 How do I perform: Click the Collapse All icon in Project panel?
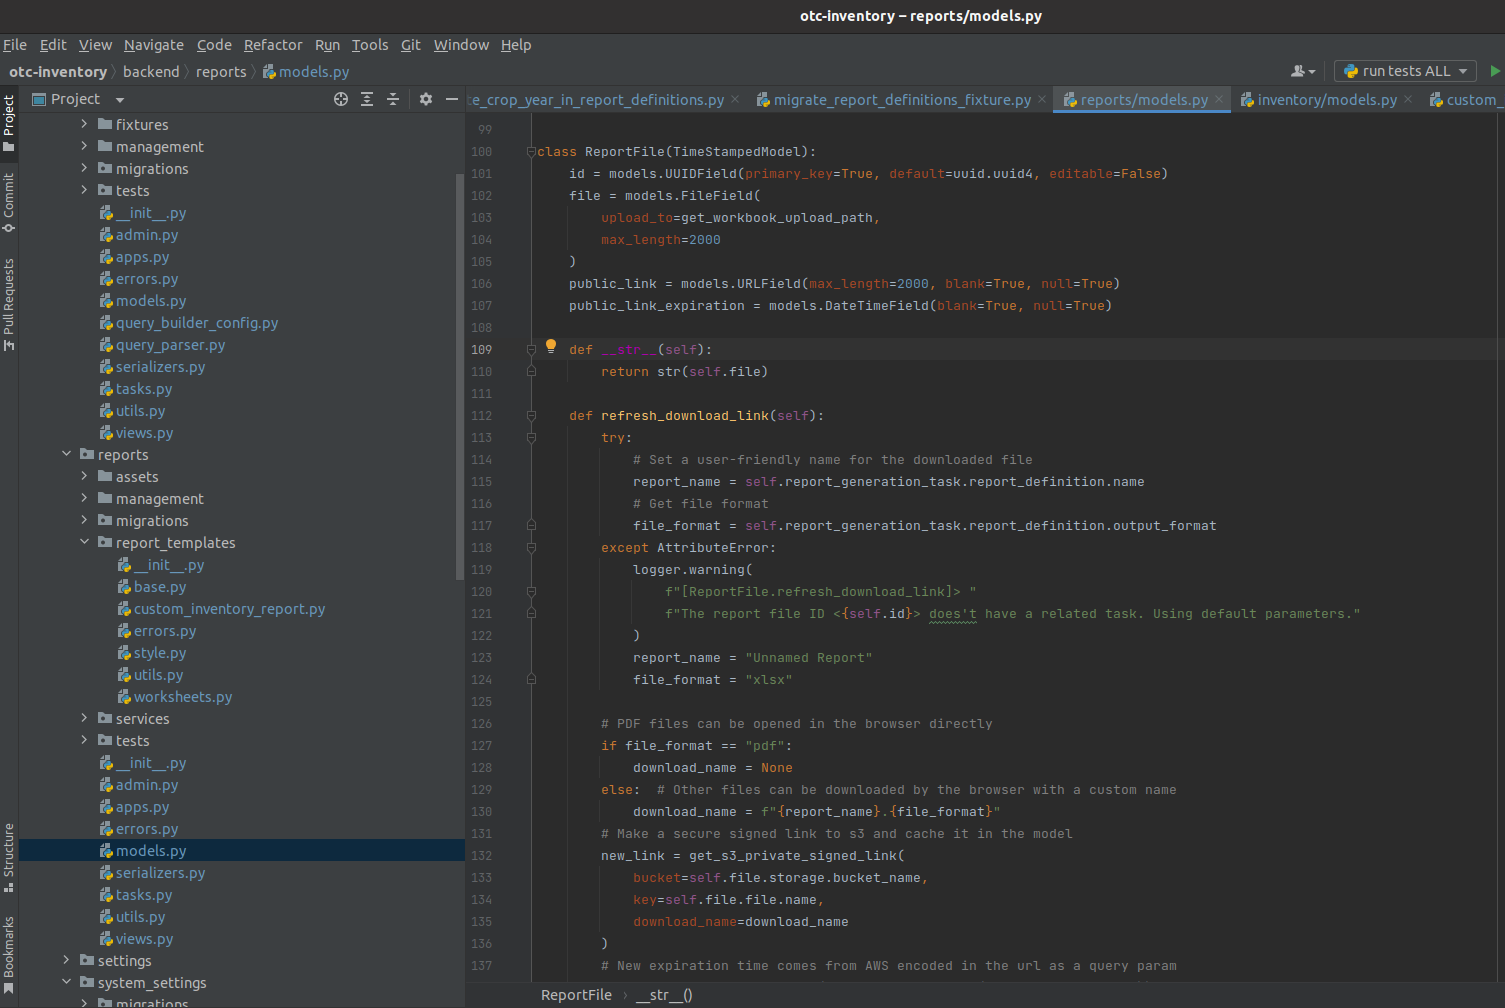tap(393, 99)
